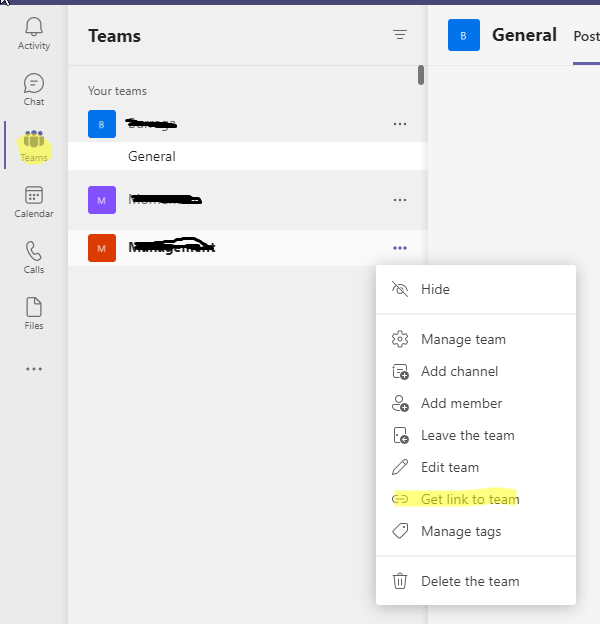This screenshot has height=624, width=600.
Task: Click the filter icon beside Teams heading
Action: [400, 35]
